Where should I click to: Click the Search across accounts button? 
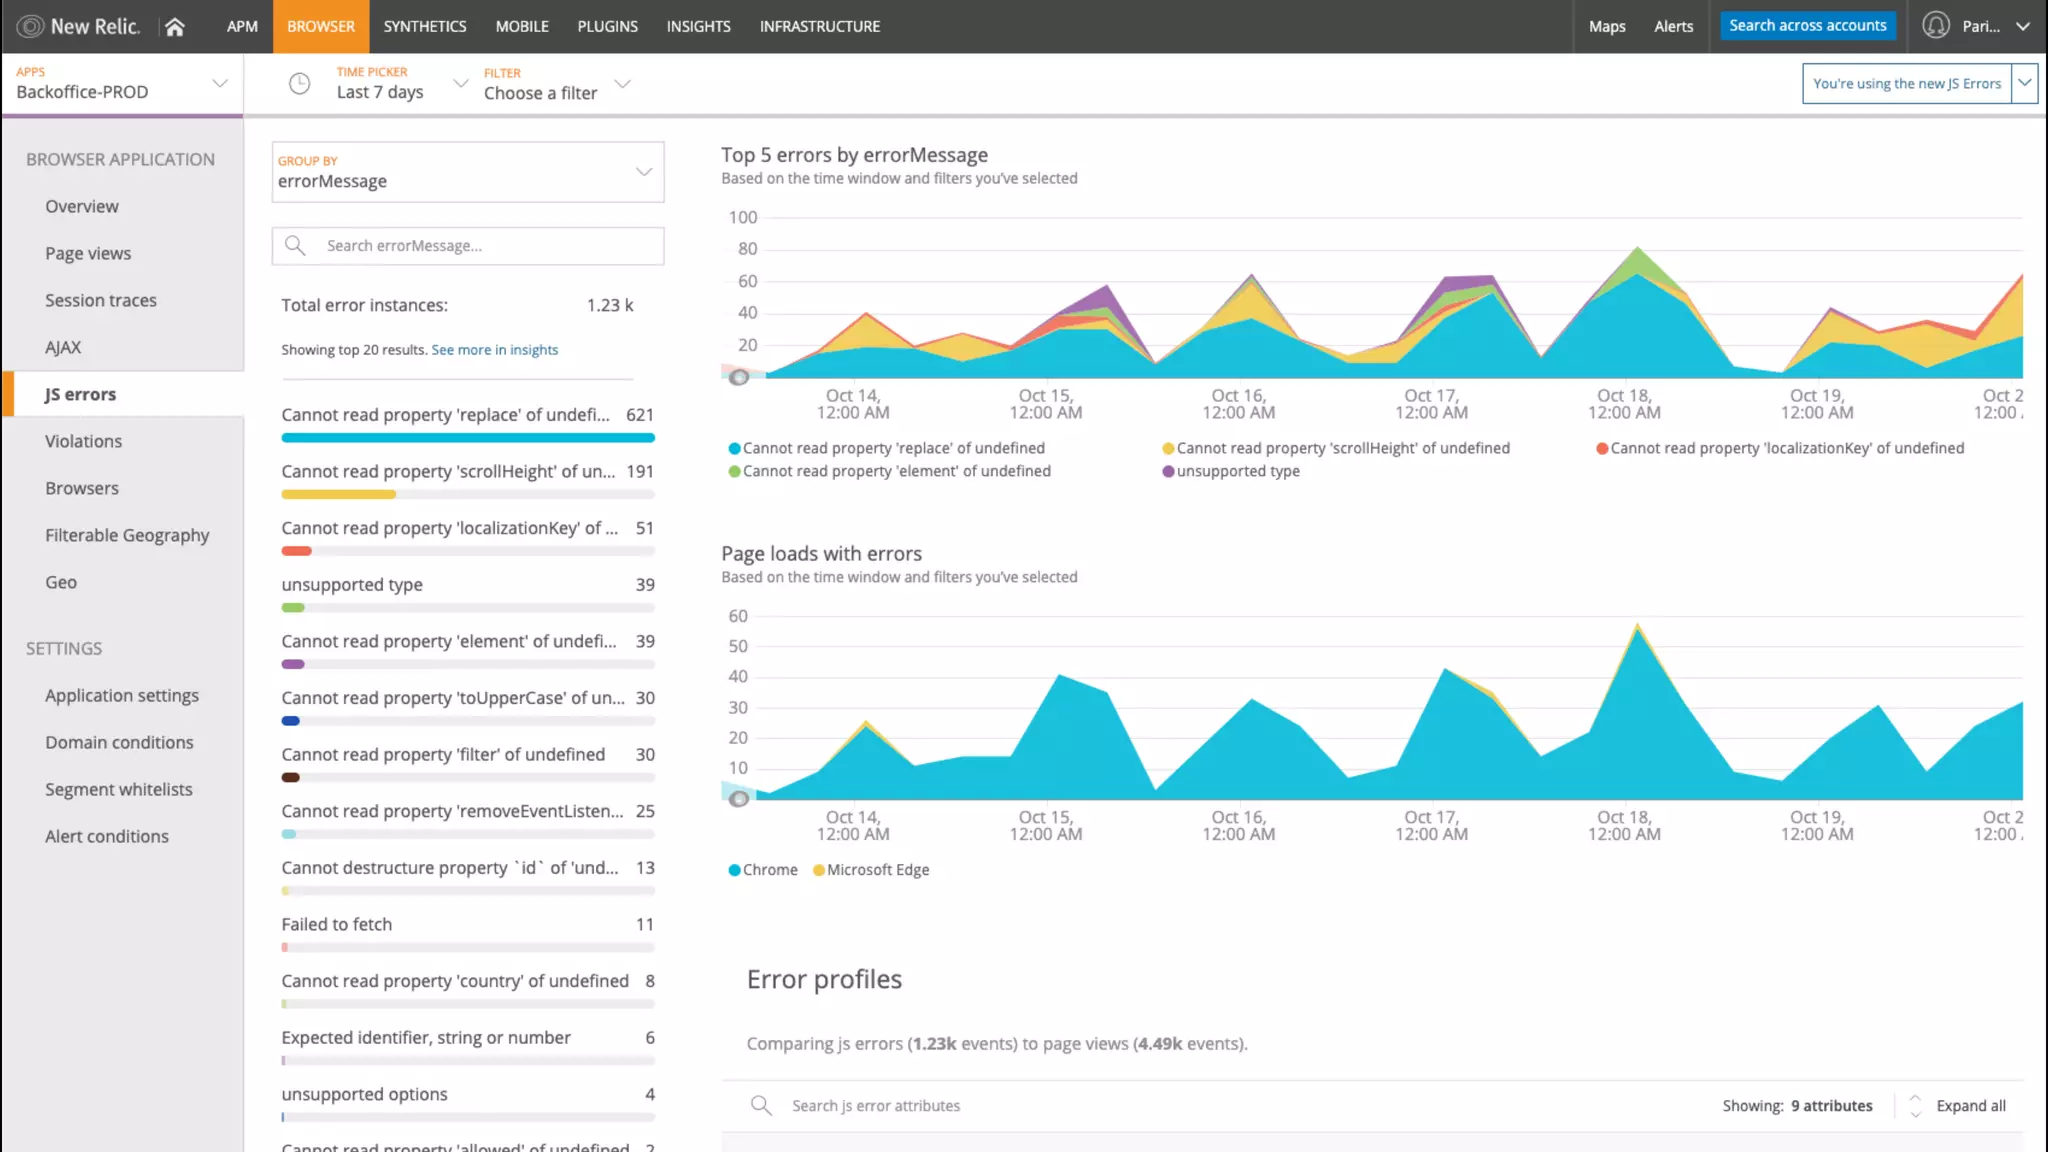point(1807,26)
